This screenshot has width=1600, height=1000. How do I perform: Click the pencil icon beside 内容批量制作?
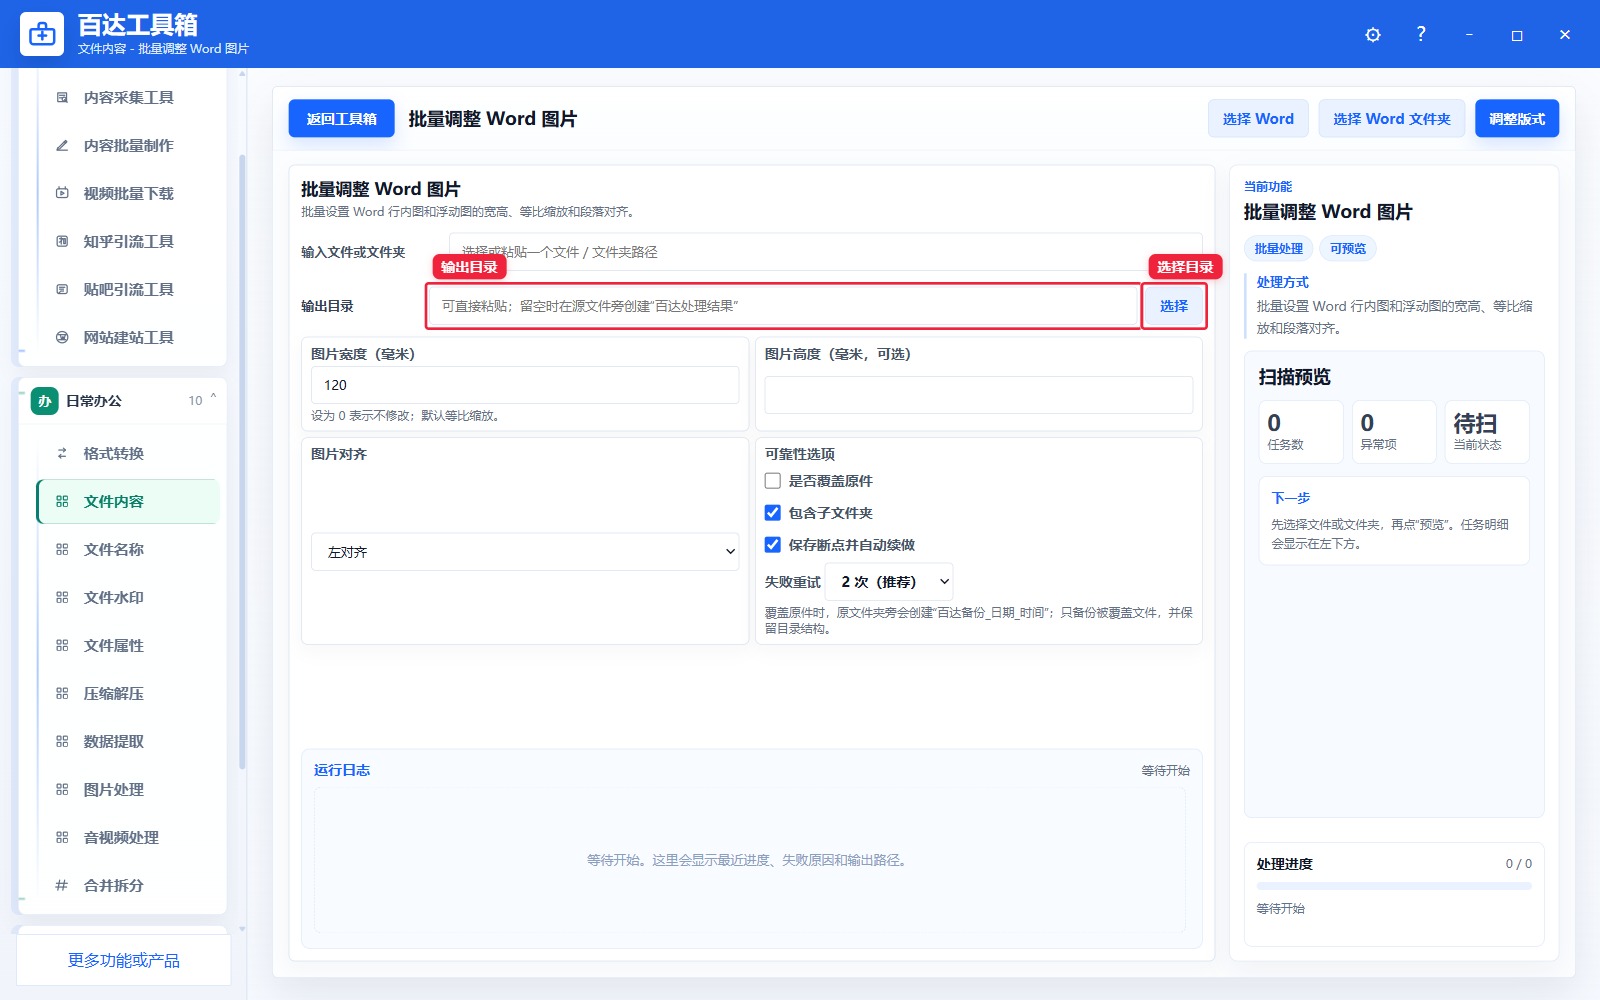click(62, 145)
